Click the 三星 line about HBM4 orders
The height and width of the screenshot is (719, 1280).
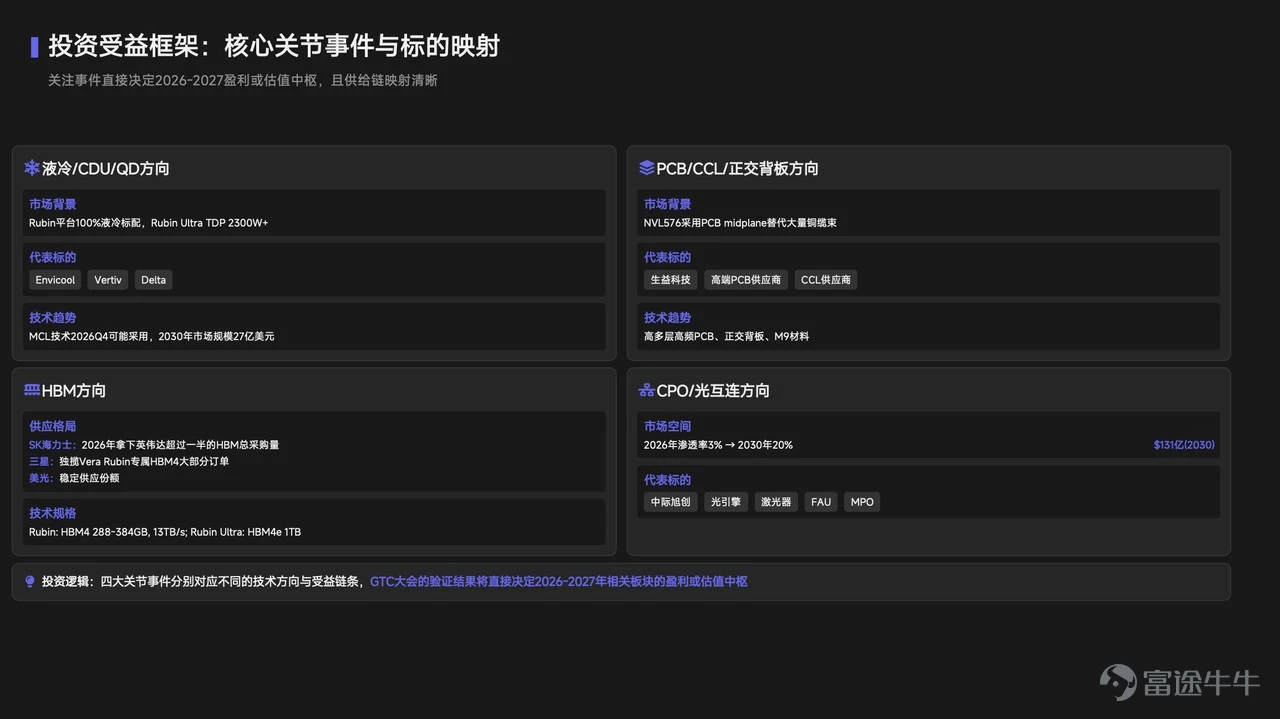pyautogui.click(x=129, y=462)
